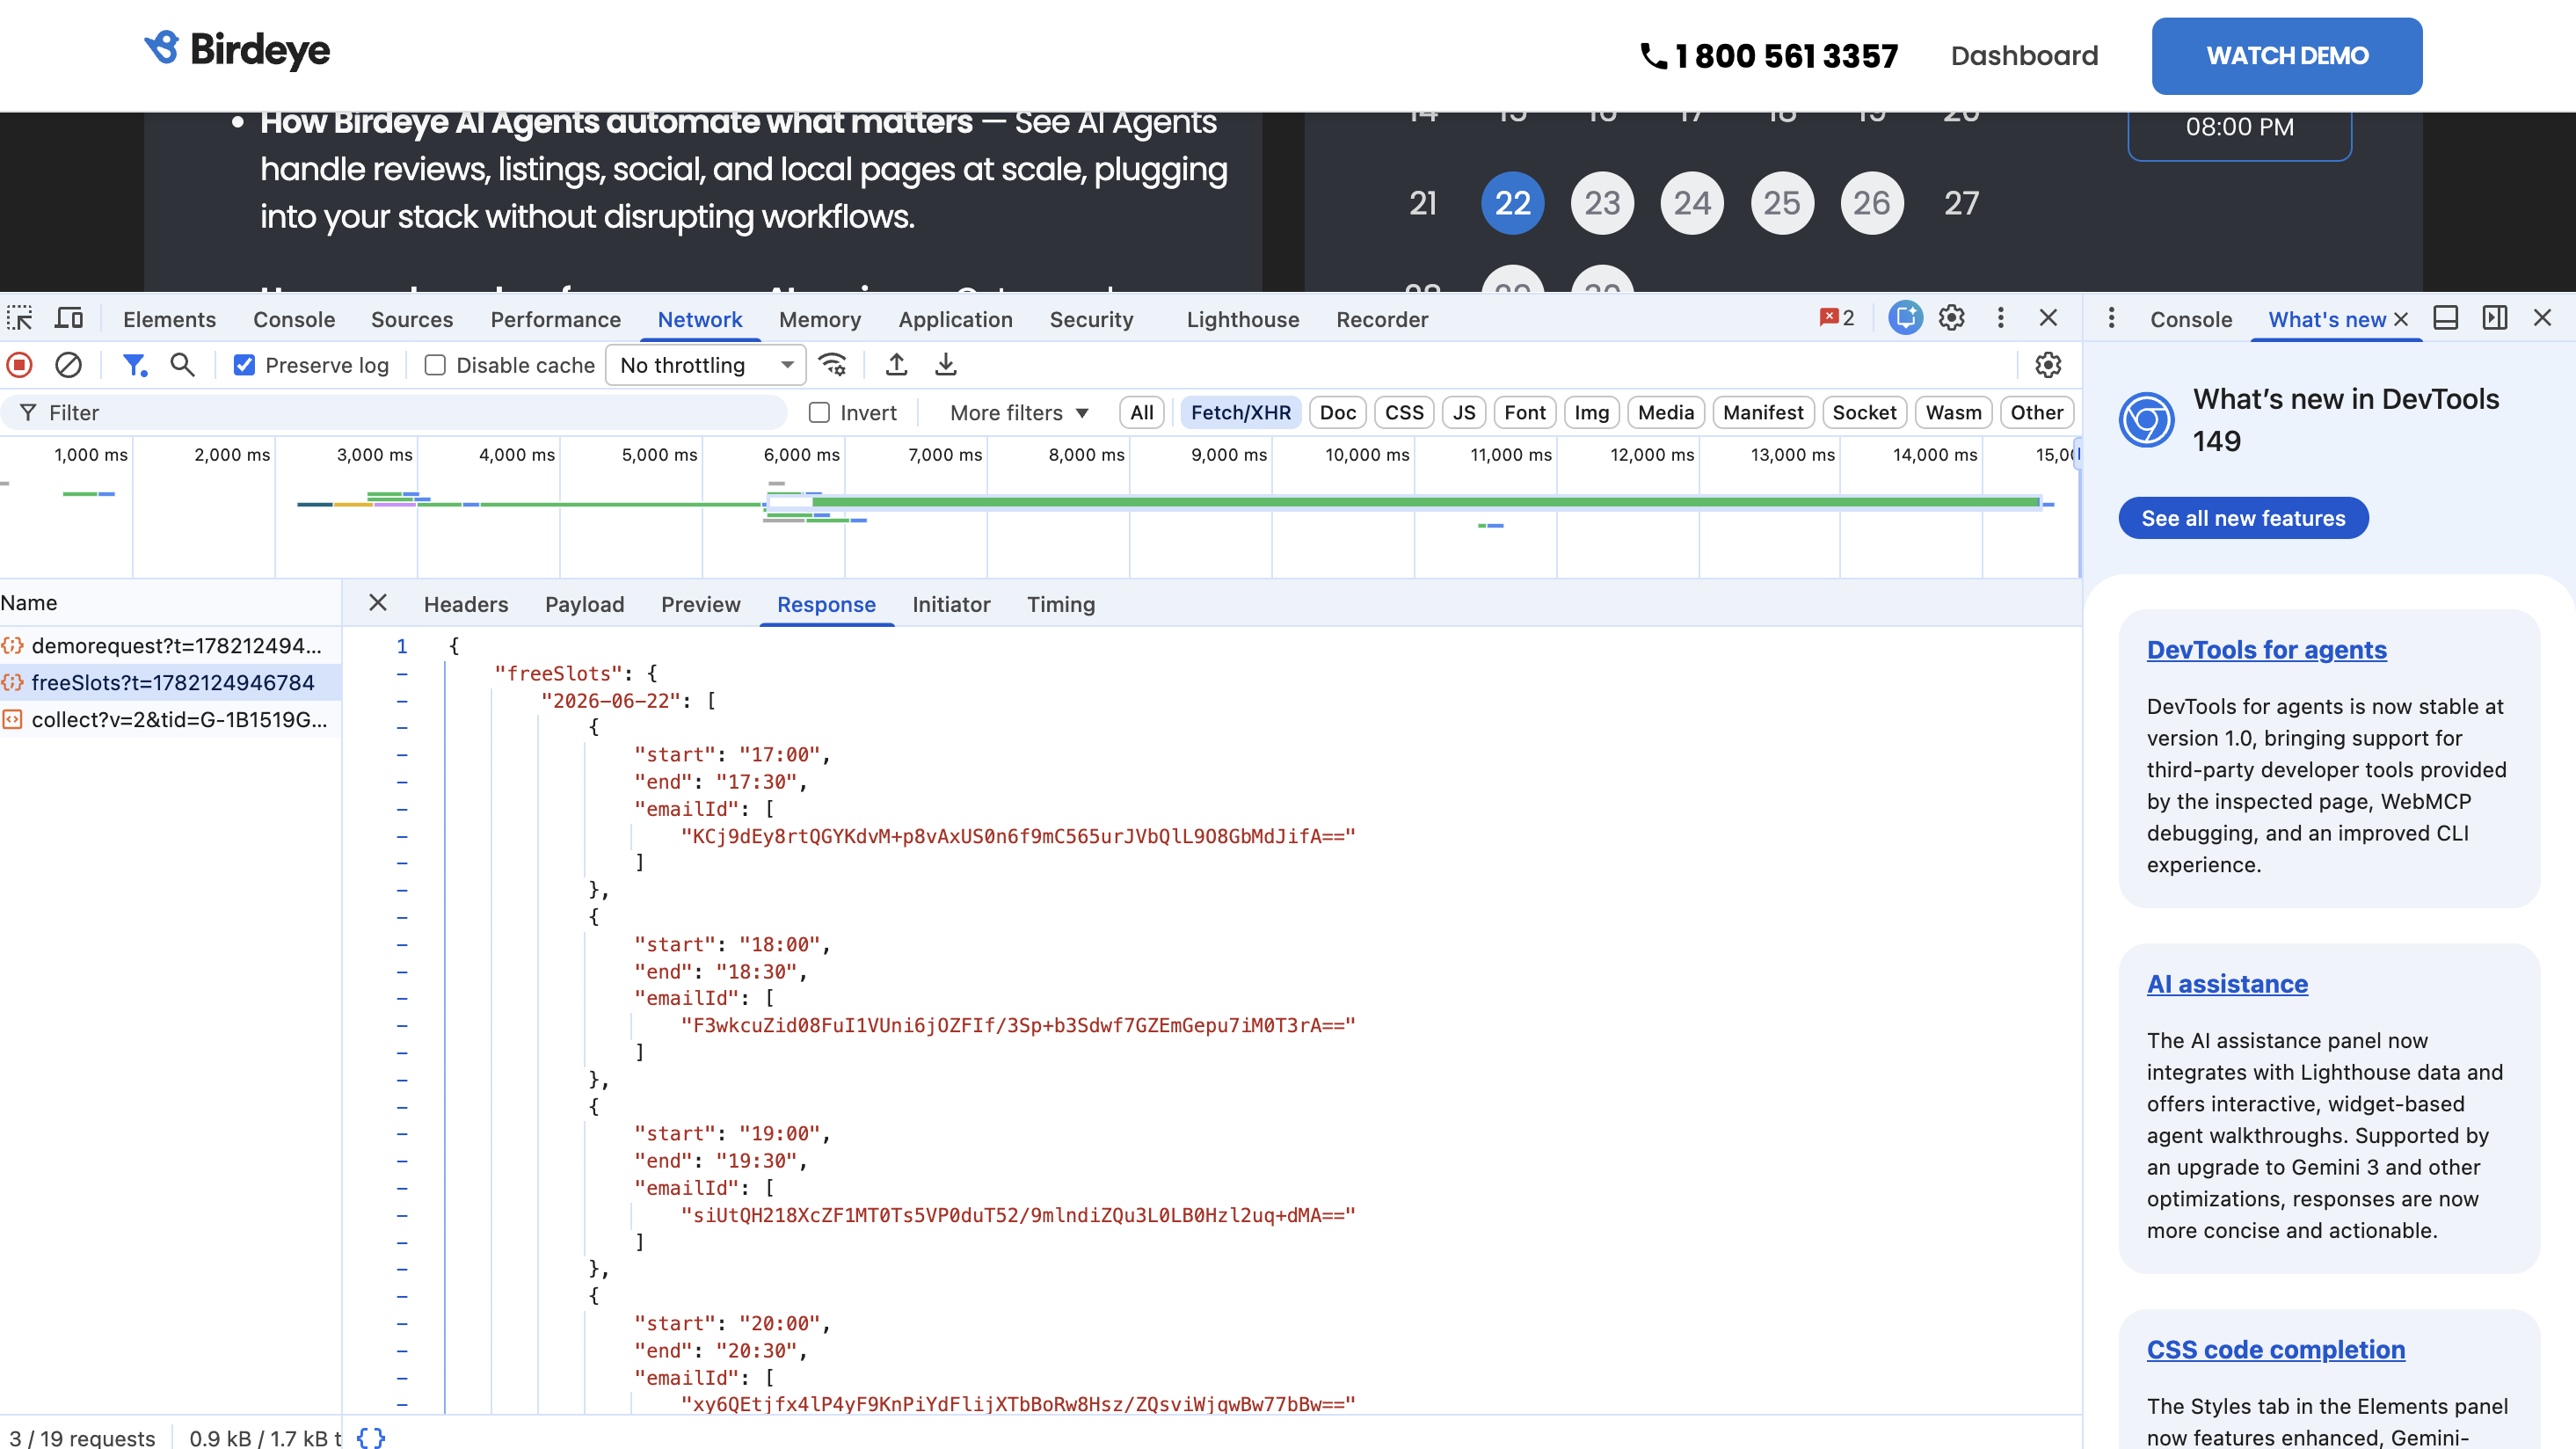Expand the More filters dropdown
2576x1449 pixels.
[x=1019, y=413]
